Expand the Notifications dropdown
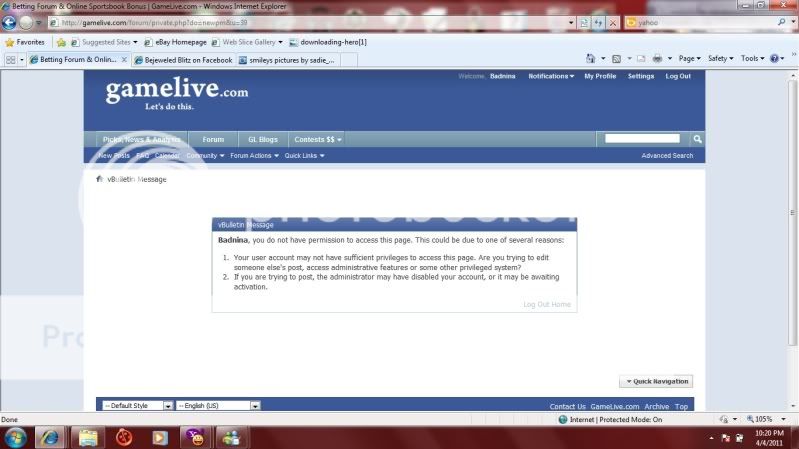This screenshot has width=799, height=449. (551, 76)
